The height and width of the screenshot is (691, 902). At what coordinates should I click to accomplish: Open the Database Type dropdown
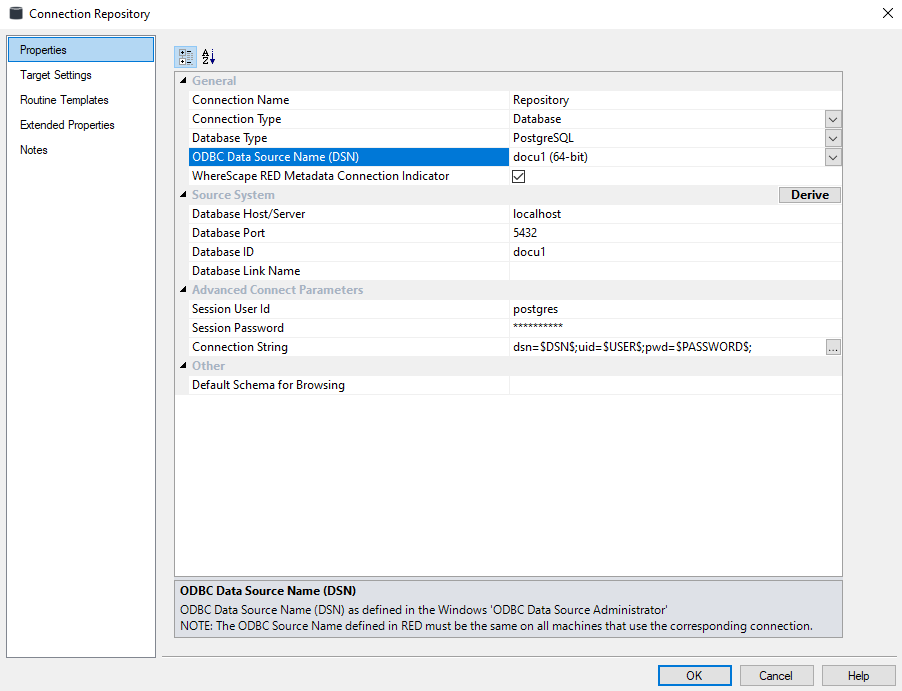click(833, 138)
